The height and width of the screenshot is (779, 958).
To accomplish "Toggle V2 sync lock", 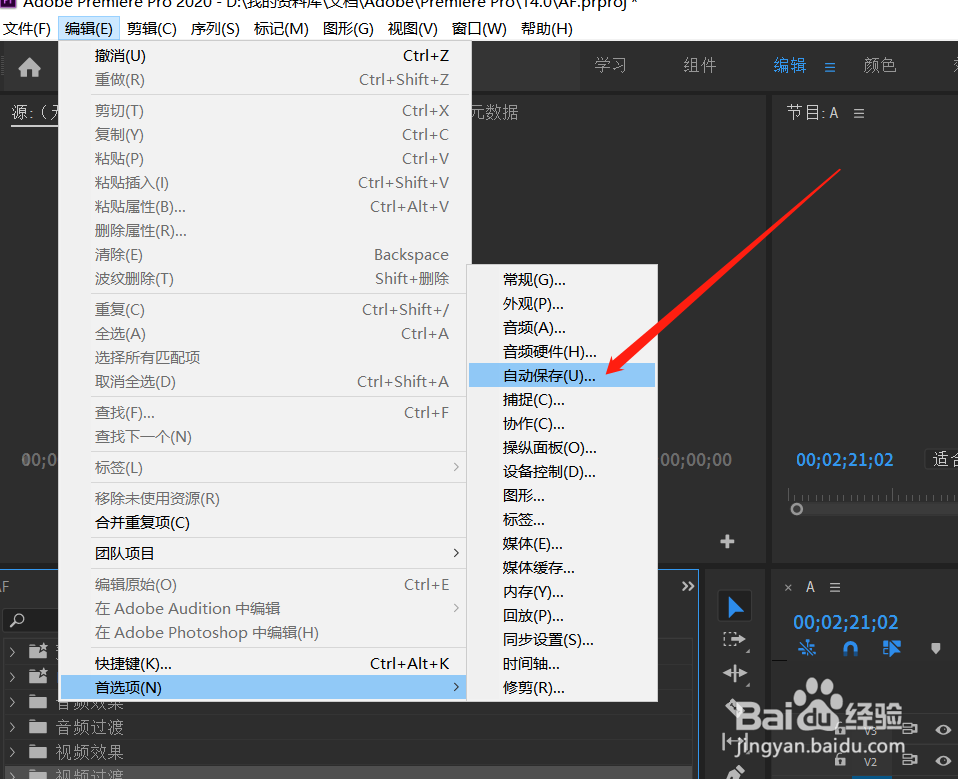I will coord(910,759).
